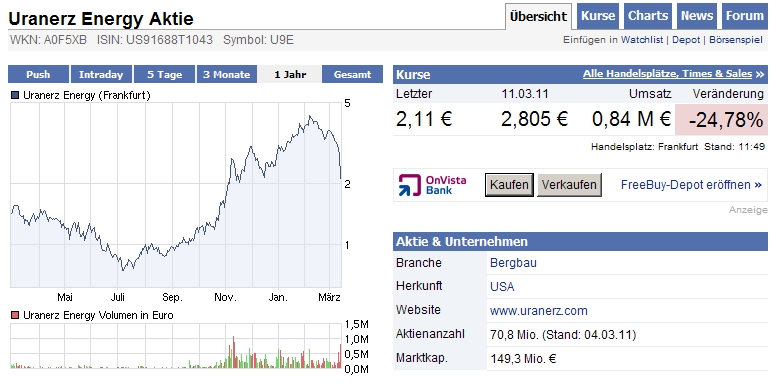Open the News tab
Viewport: 777px width, 387px height.
coord(696,16)
